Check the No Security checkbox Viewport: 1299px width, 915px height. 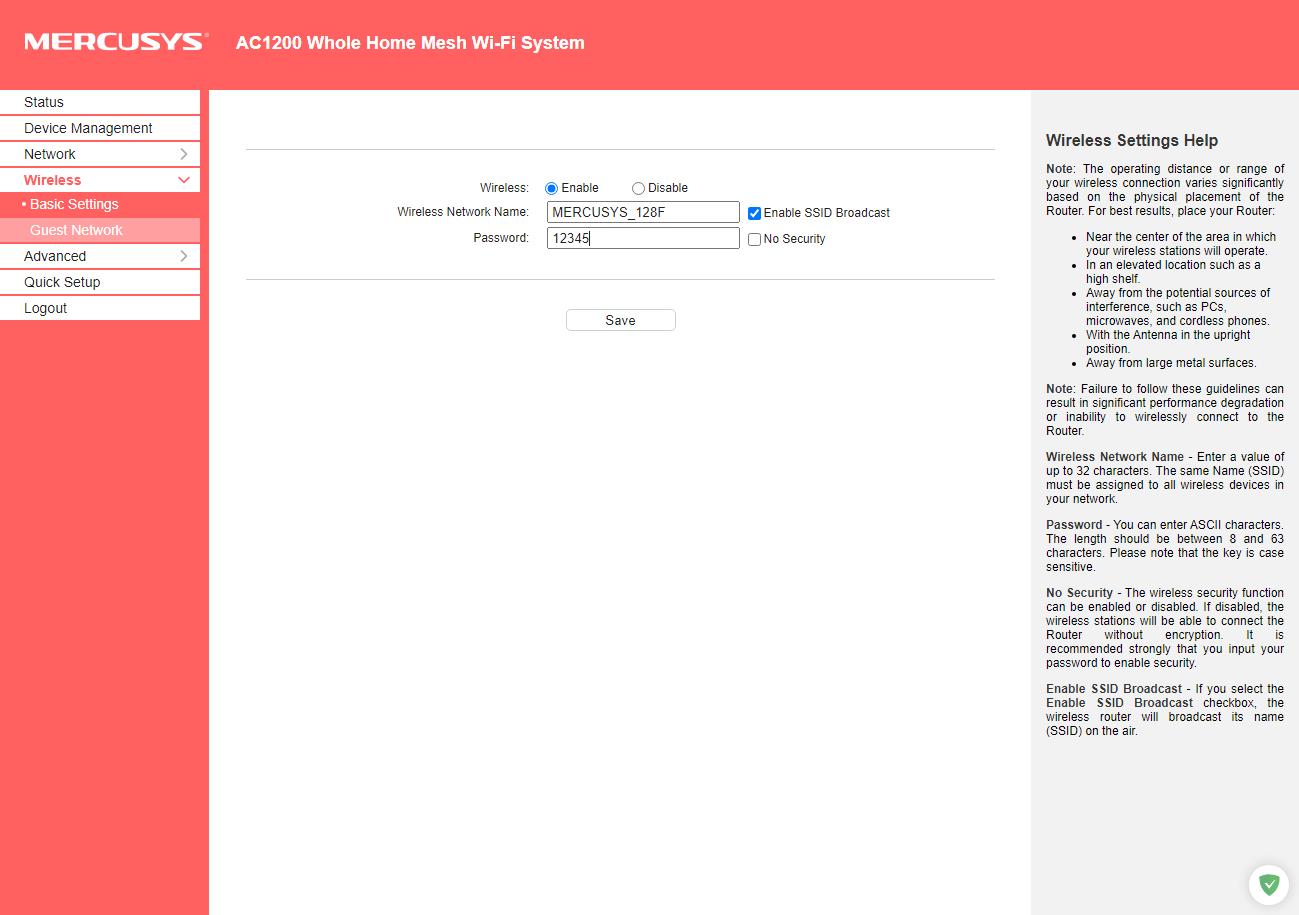click(754, 239)
